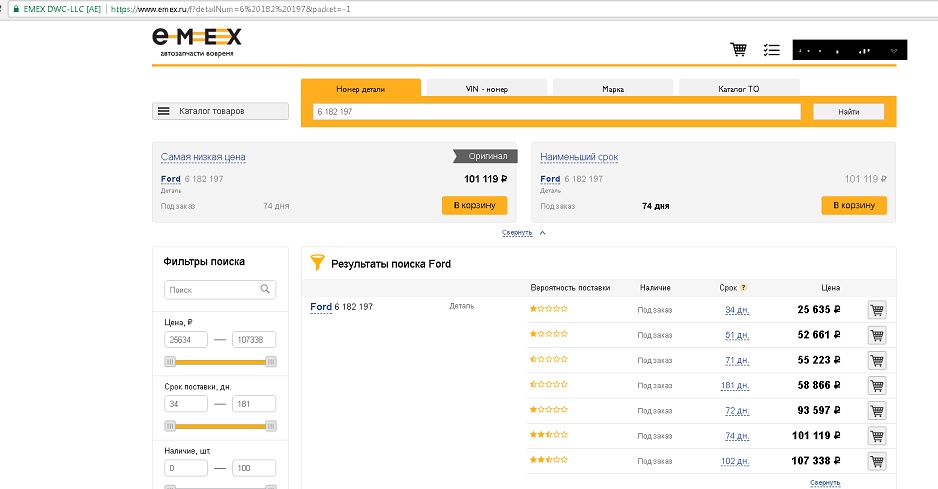Click the maximum Наличие quantity field 100
The height and width of the screenshot is (489, 938).
(254, 468)
